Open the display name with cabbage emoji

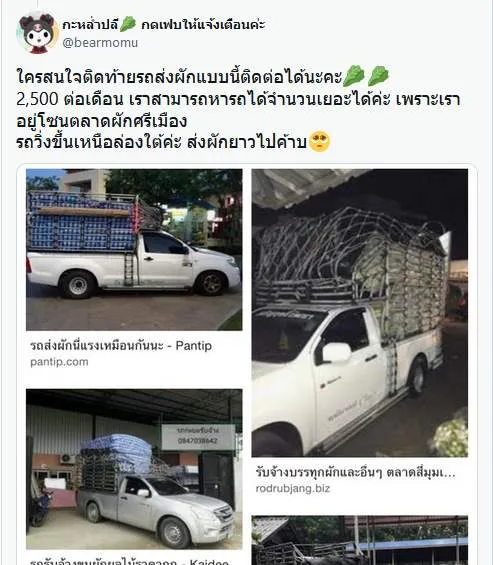(x=164, y=25)
